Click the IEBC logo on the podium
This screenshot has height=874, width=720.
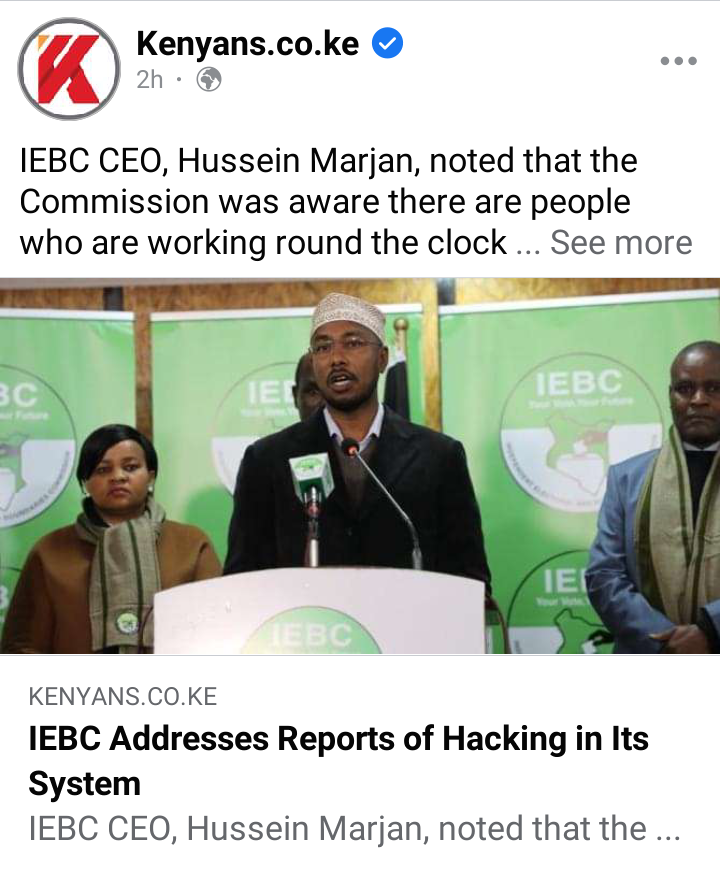(x=312, y=631)
